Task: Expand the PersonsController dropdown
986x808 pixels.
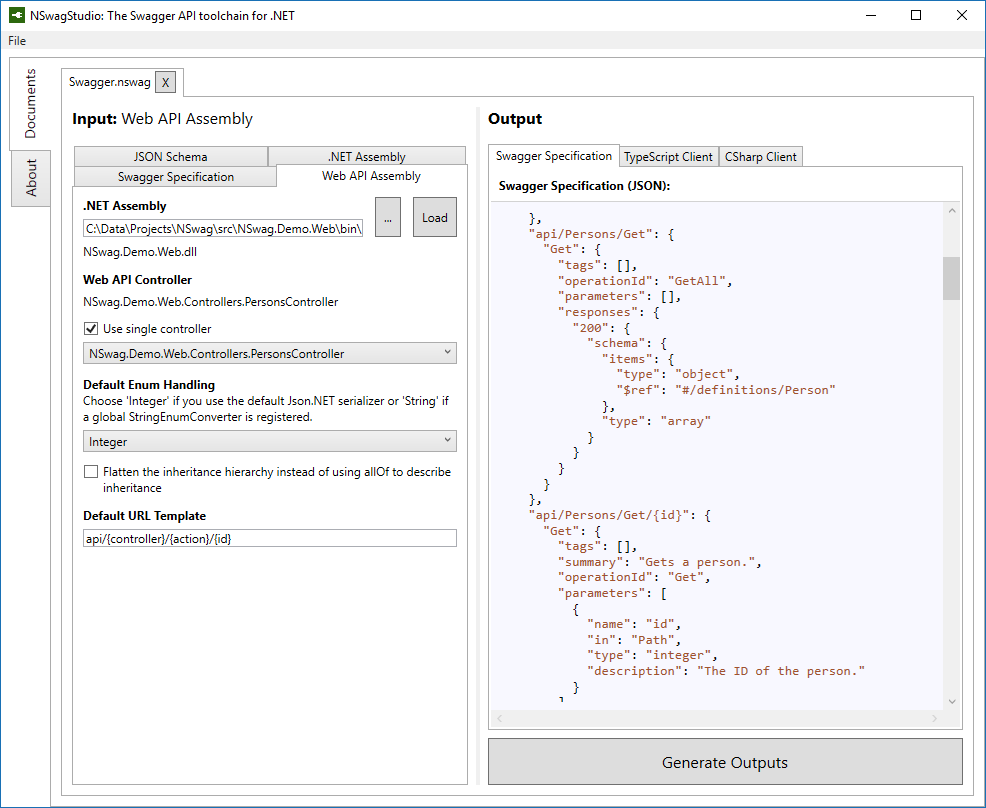Action: click(270, 353)
